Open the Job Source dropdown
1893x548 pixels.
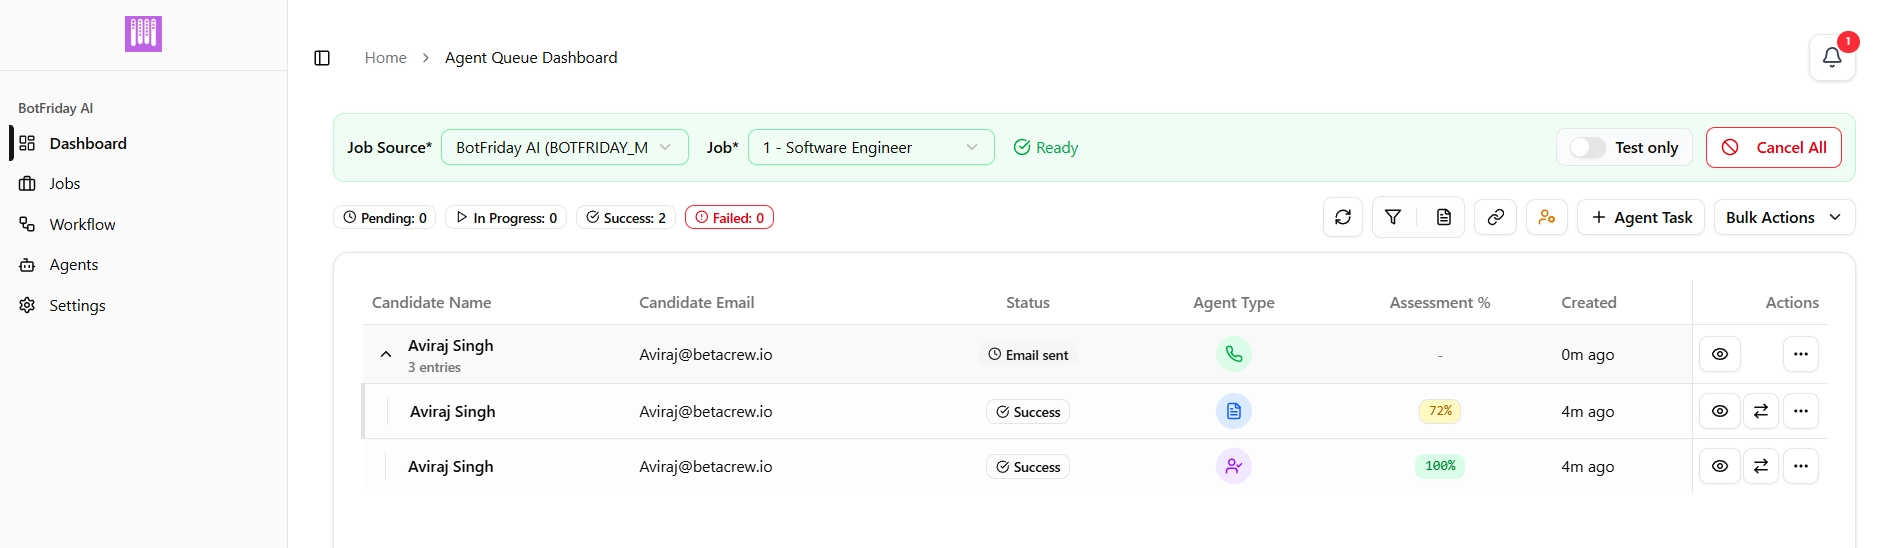(x=565, y=147)
